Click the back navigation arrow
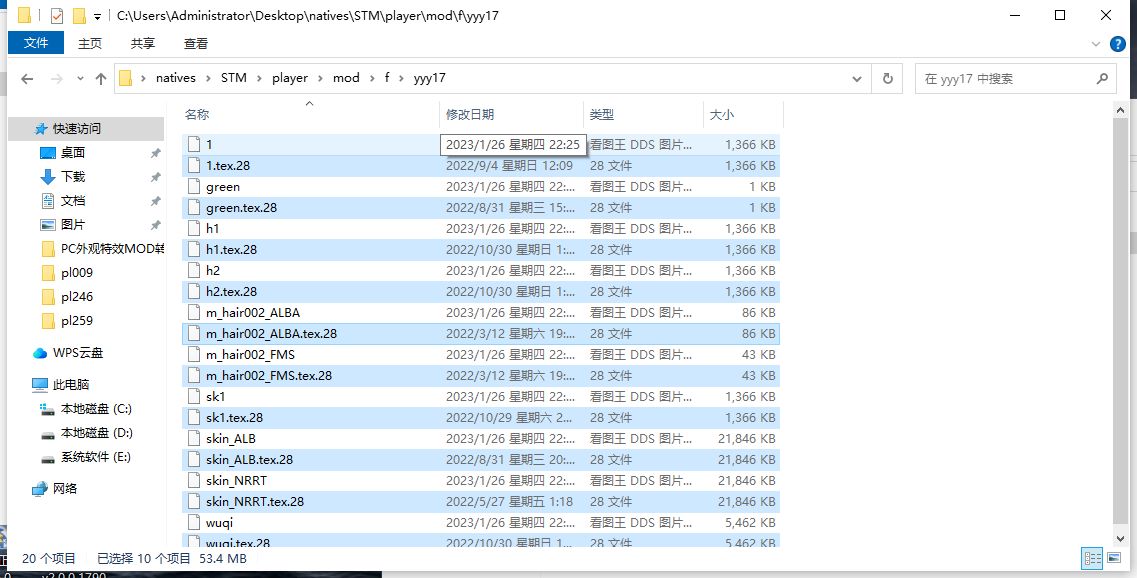 tap(27, 78)
